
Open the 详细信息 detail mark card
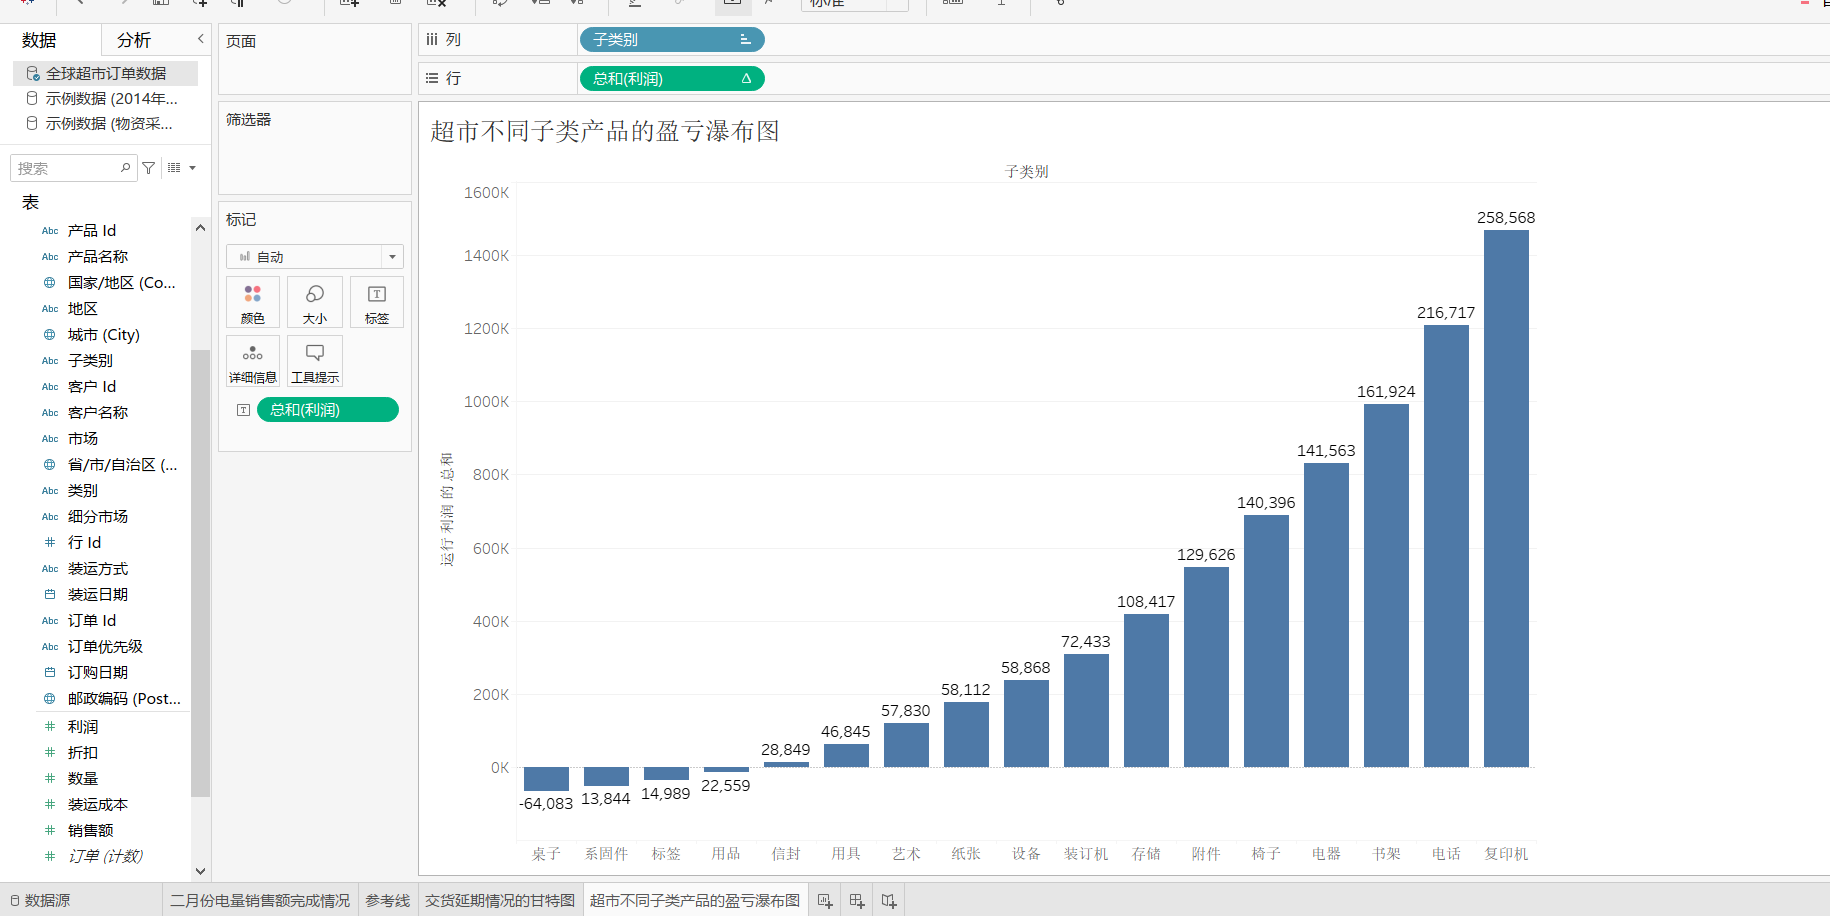tap(253, 361)
